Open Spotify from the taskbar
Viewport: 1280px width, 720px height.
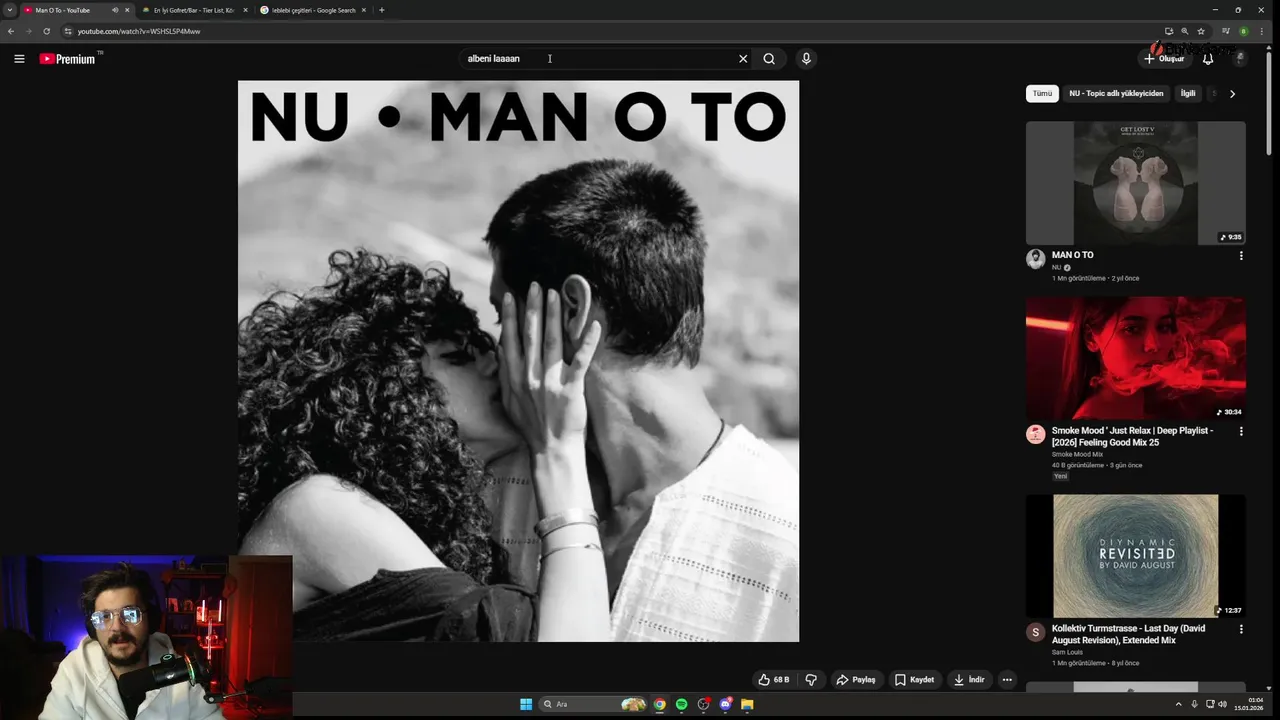682,704
